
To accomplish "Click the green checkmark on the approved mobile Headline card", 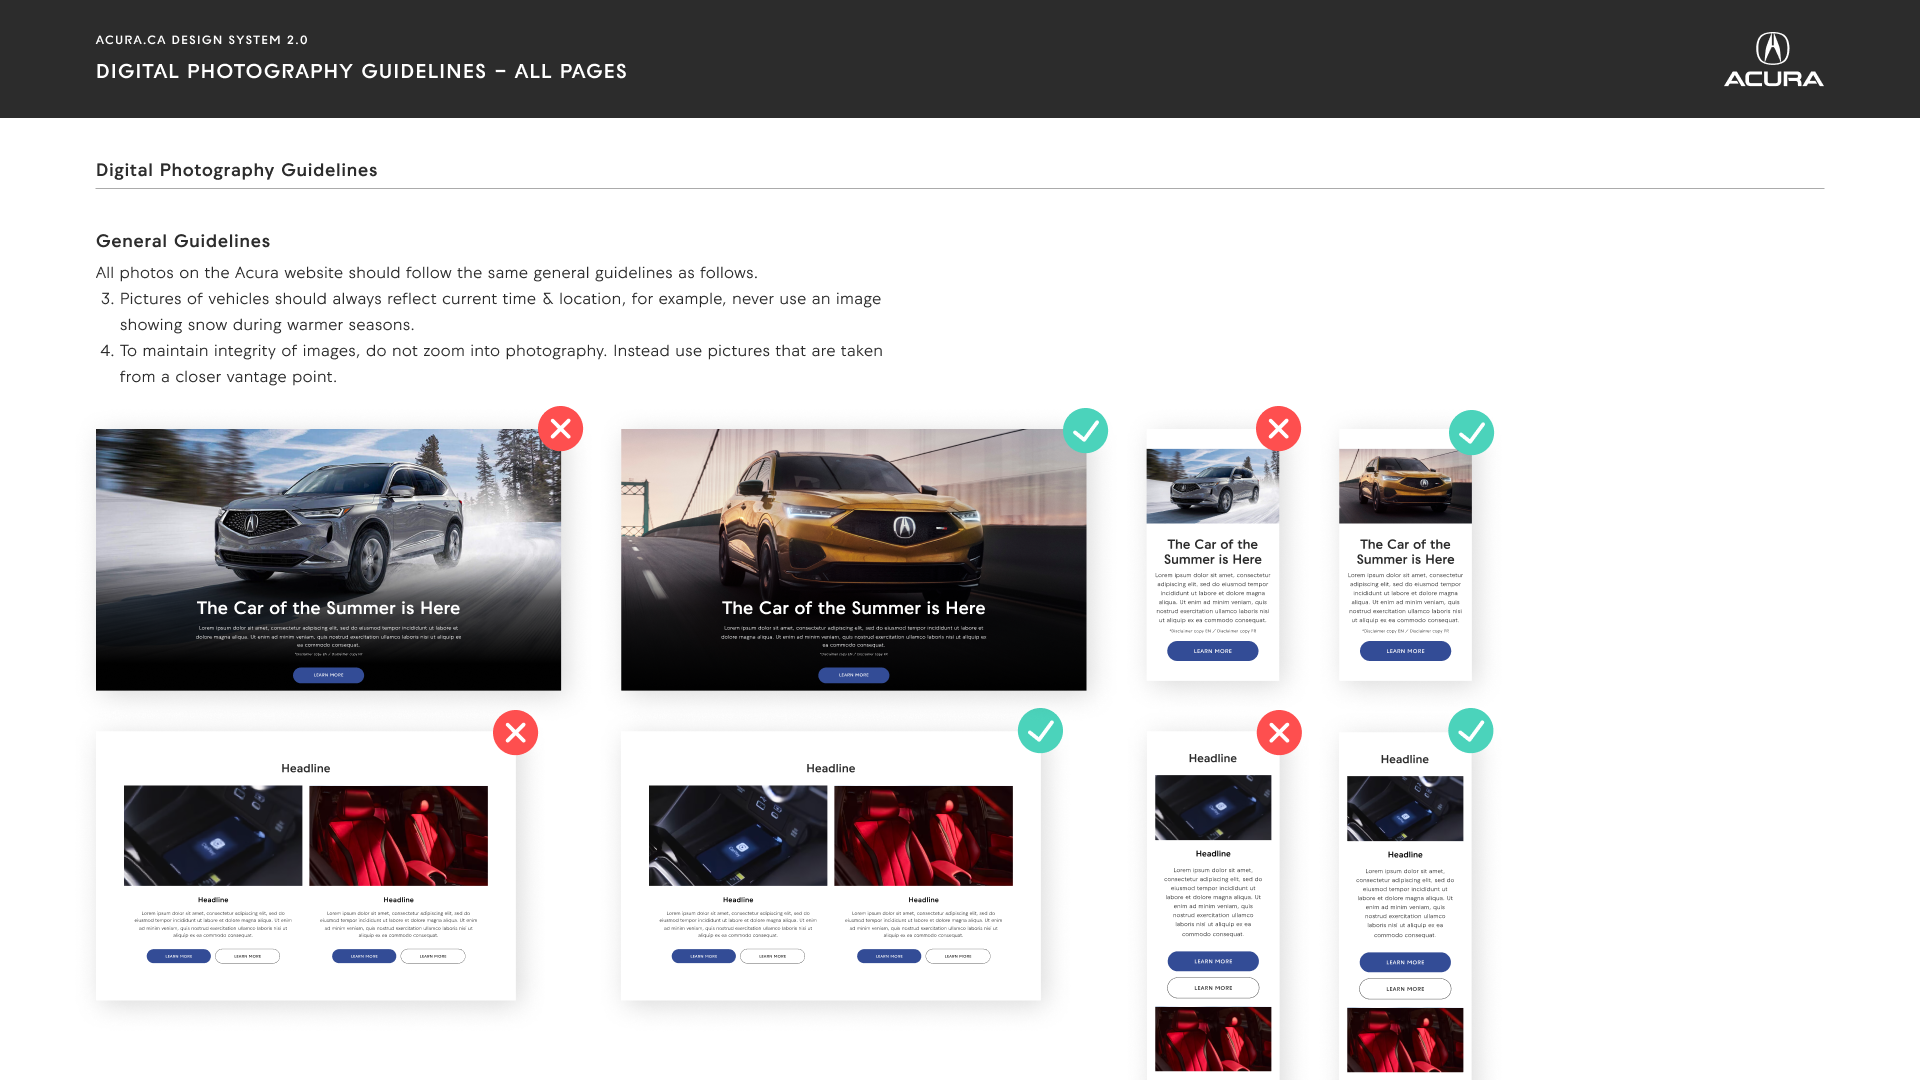I will click(1471, 731).
